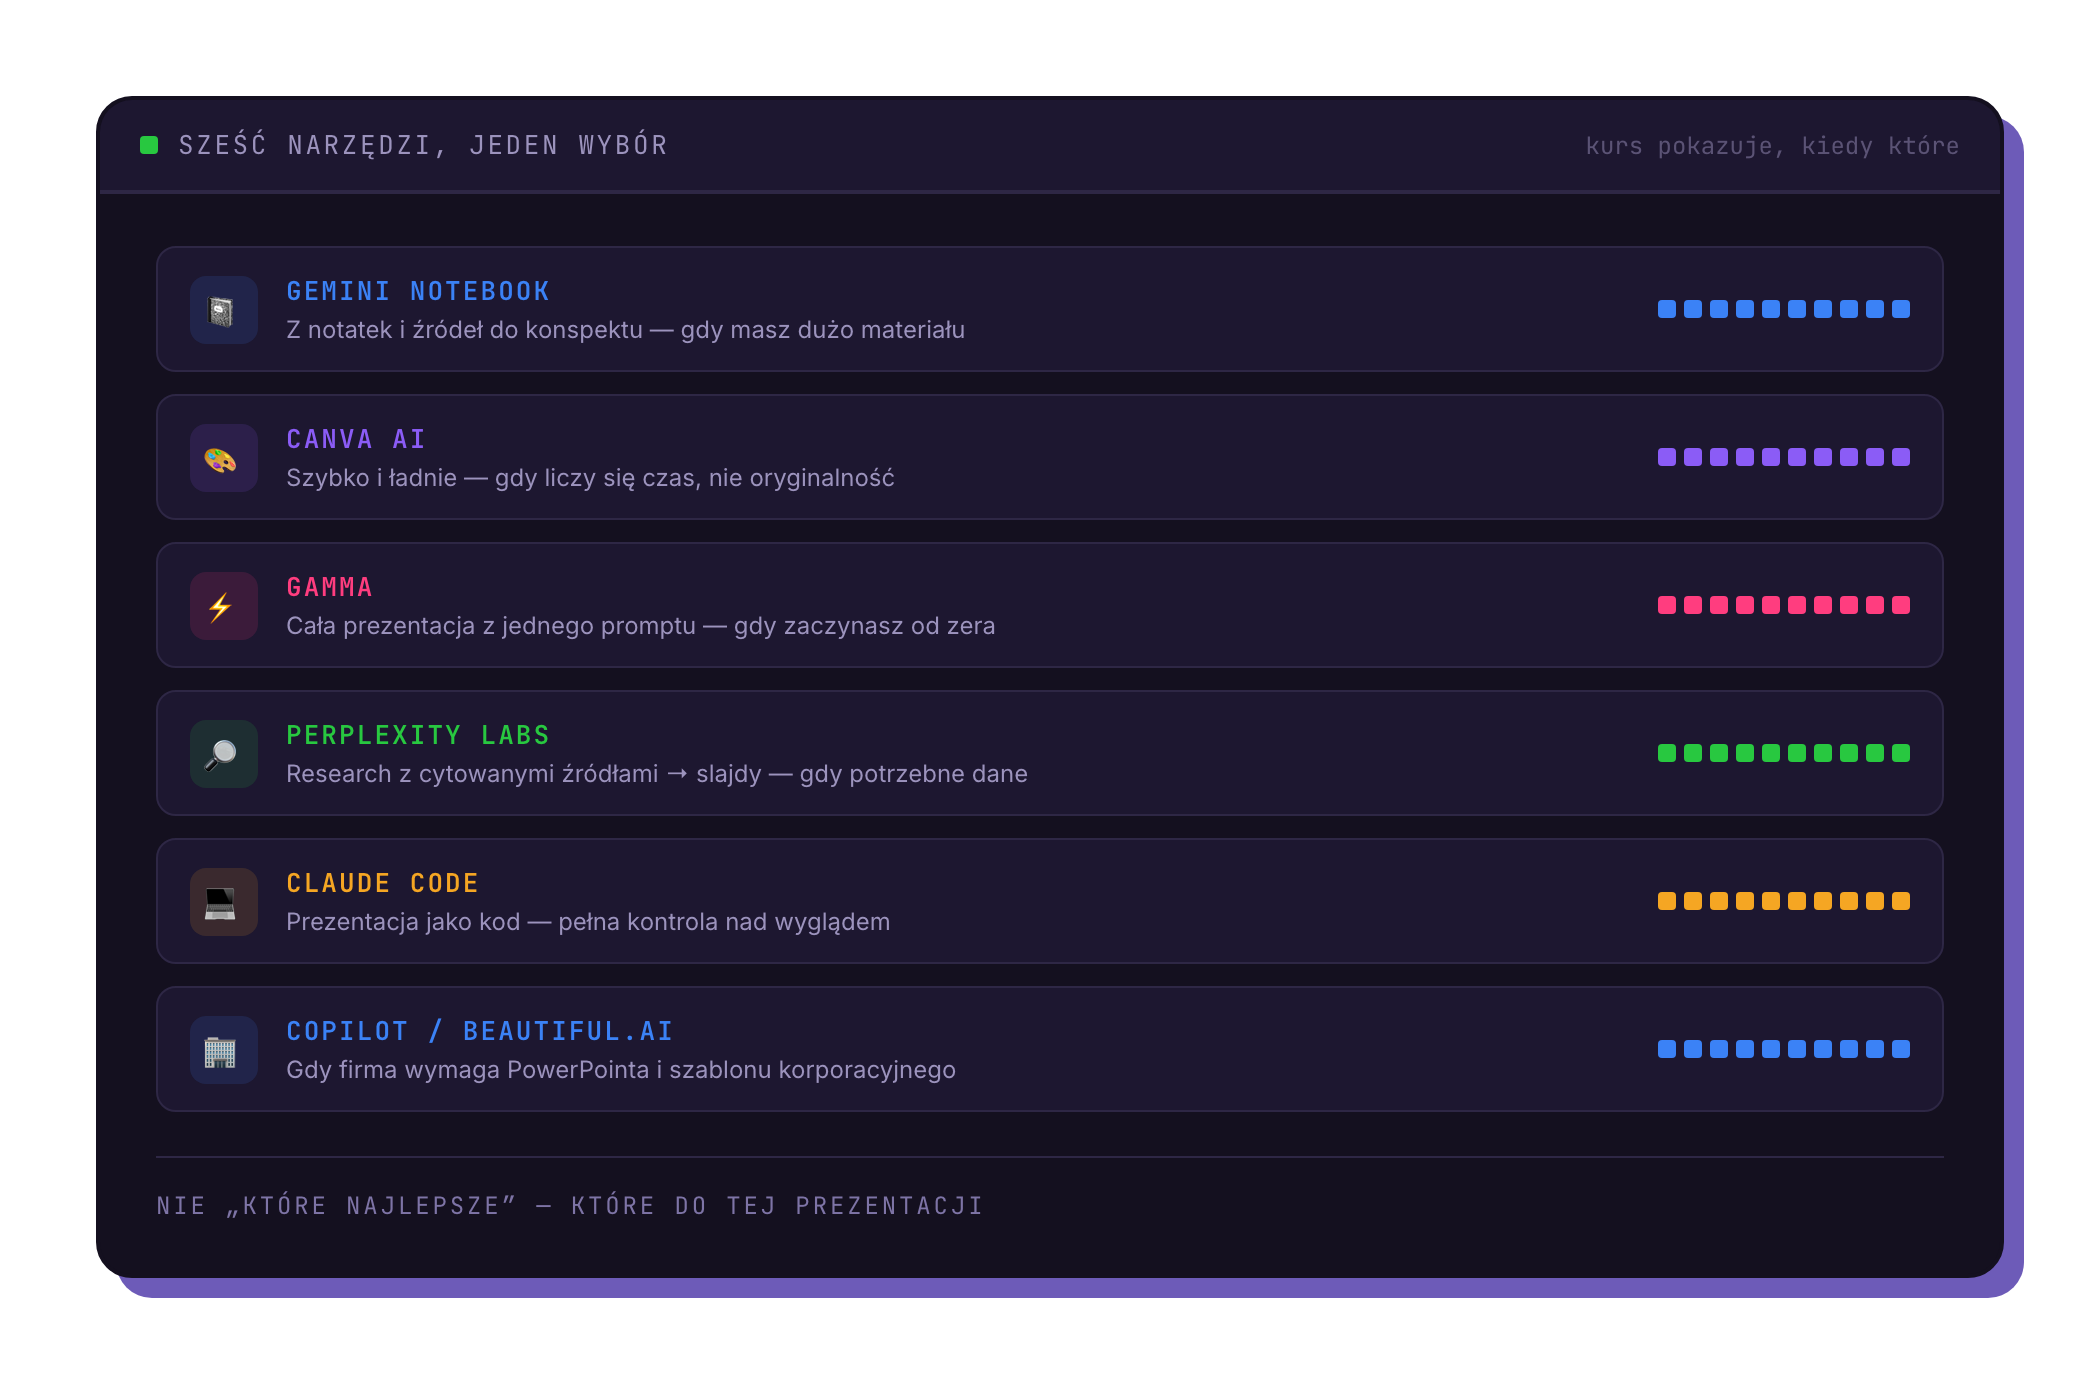2100x1374 pixels.
Task: Select the CLAUDE CODE title
Action: [x=383, y=883]
